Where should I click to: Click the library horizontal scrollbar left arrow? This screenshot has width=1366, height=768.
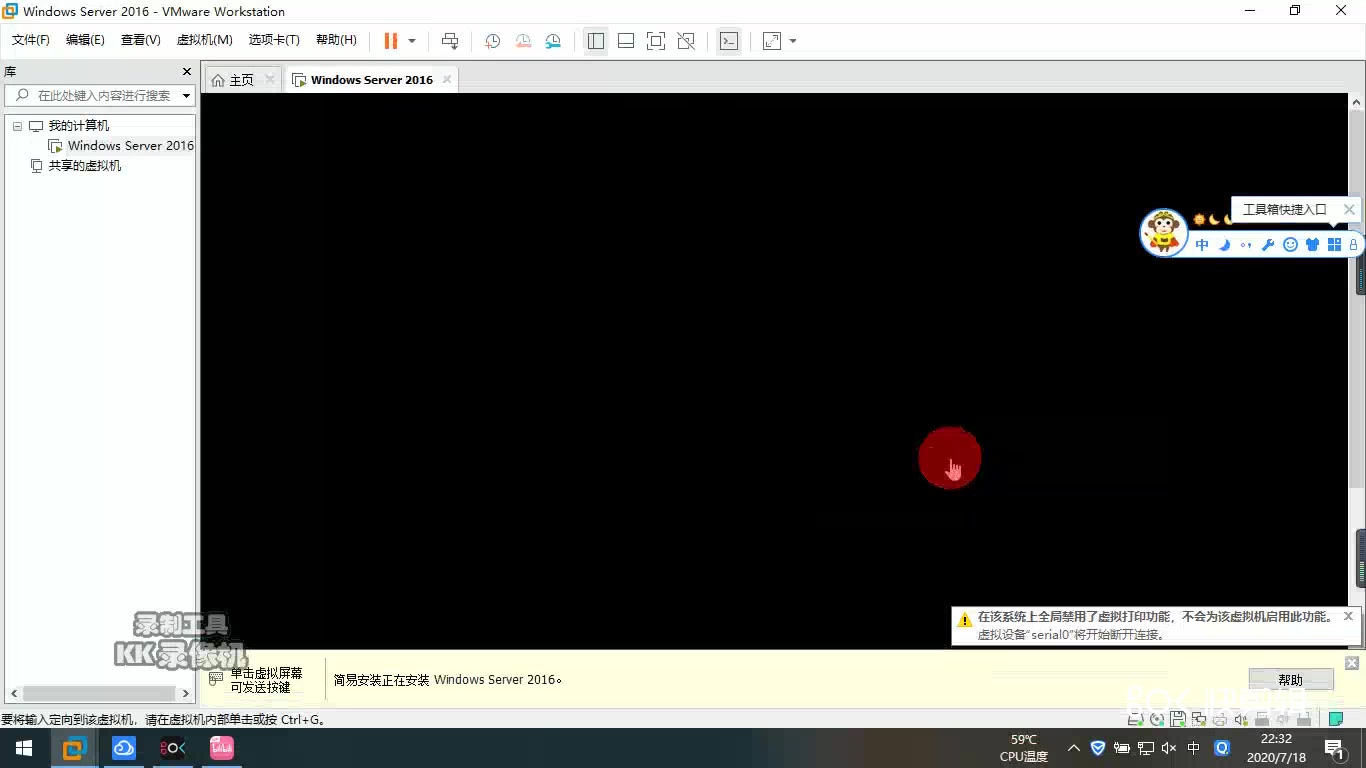pyautogui.click(x=14, y=693)
